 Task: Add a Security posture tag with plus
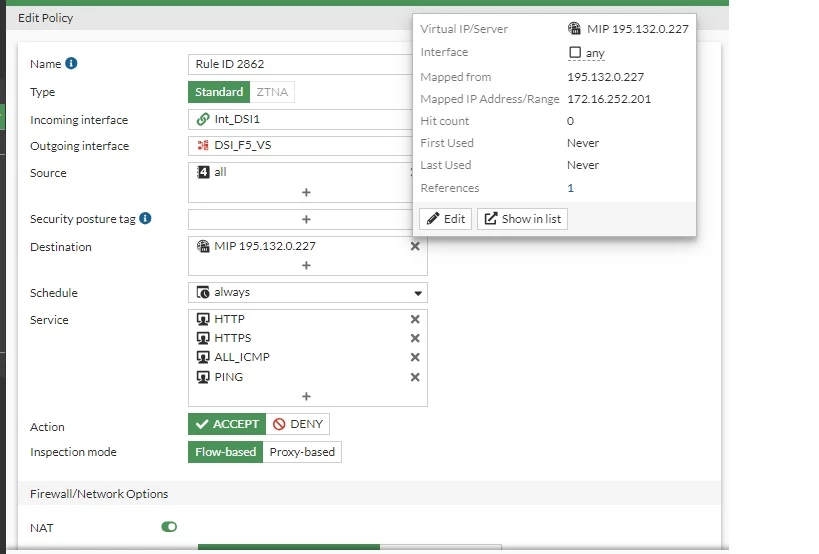pos(307,219)
